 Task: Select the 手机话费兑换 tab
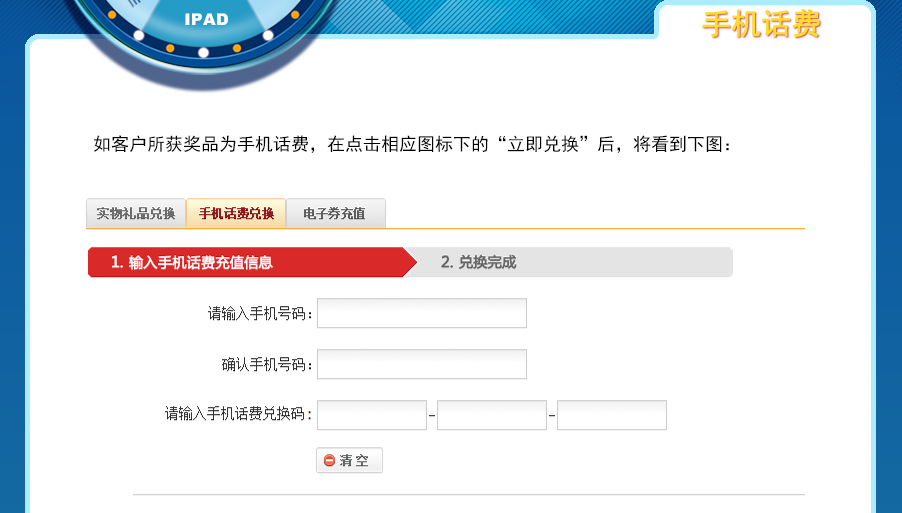coord(236,213)
